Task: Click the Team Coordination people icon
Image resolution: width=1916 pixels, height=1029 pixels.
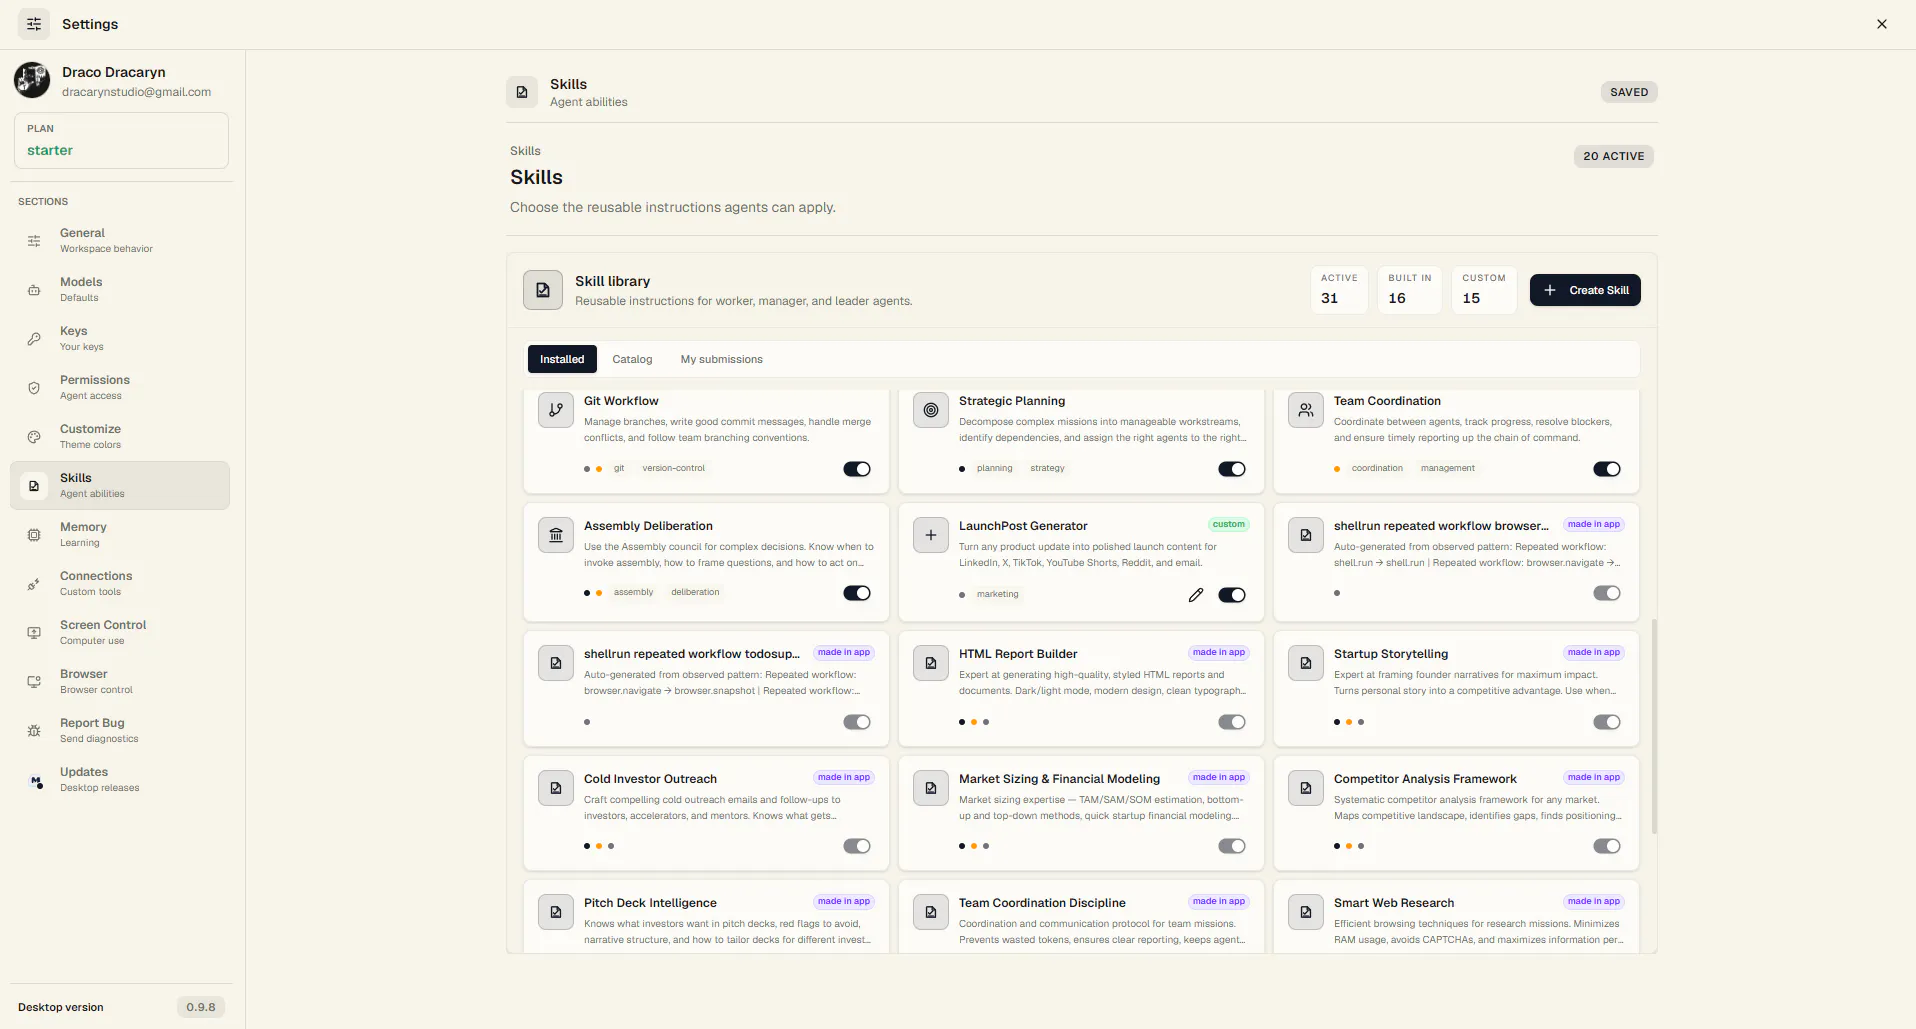Action: (x=1306, y=410)
